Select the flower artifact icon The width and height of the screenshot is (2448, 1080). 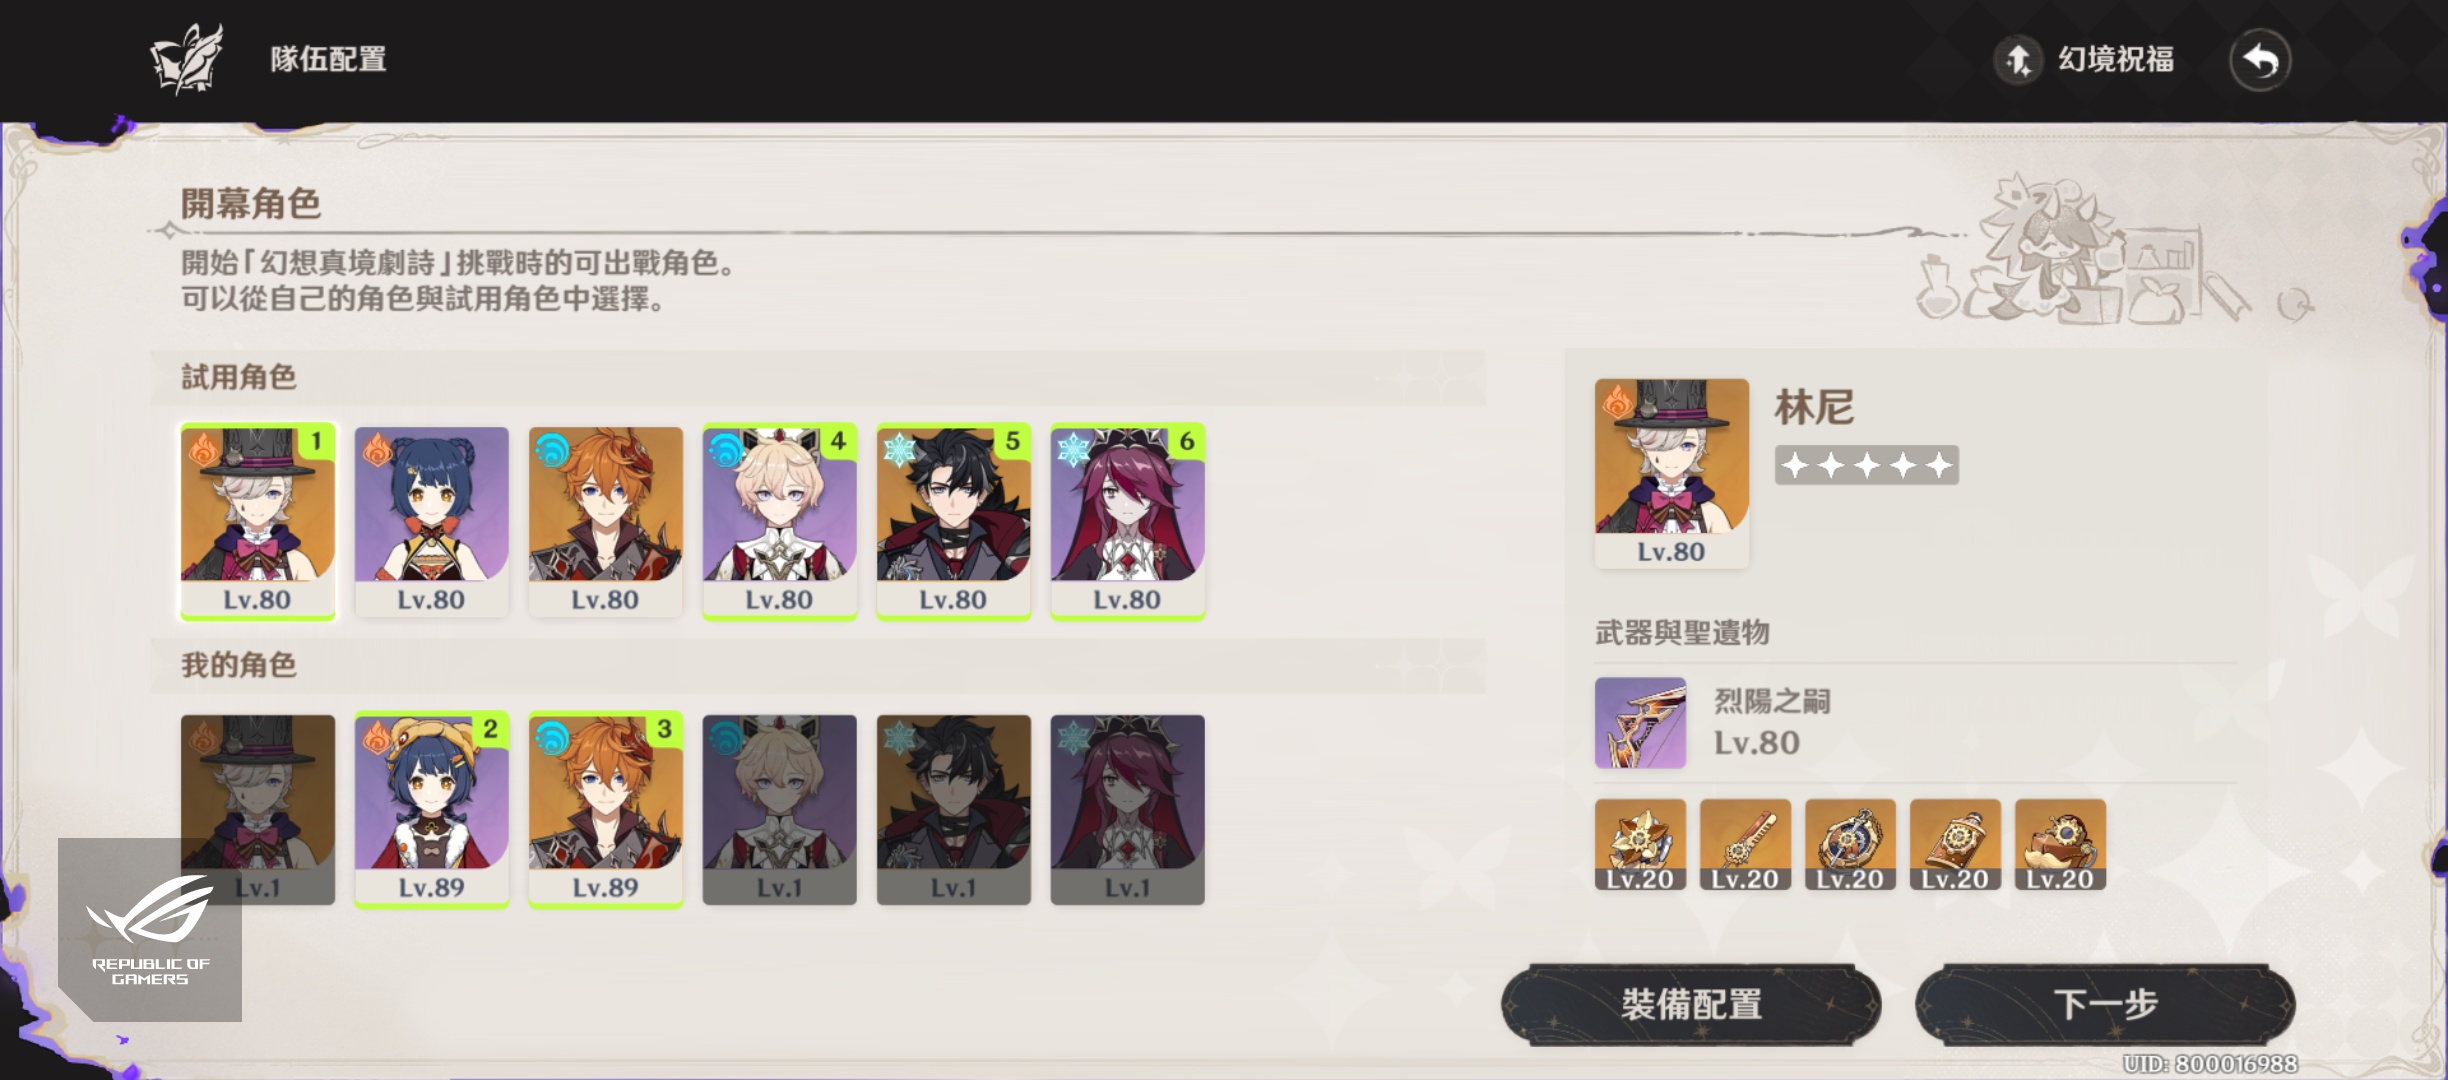[1640, 845]
